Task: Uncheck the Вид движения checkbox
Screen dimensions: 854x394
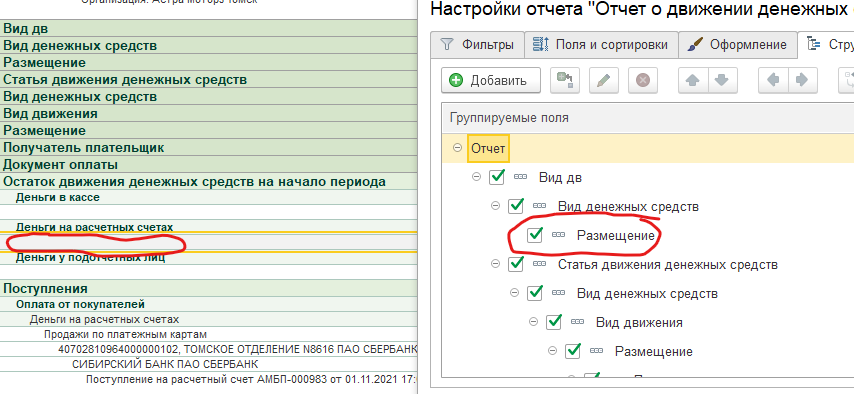Action: (554, 322)
